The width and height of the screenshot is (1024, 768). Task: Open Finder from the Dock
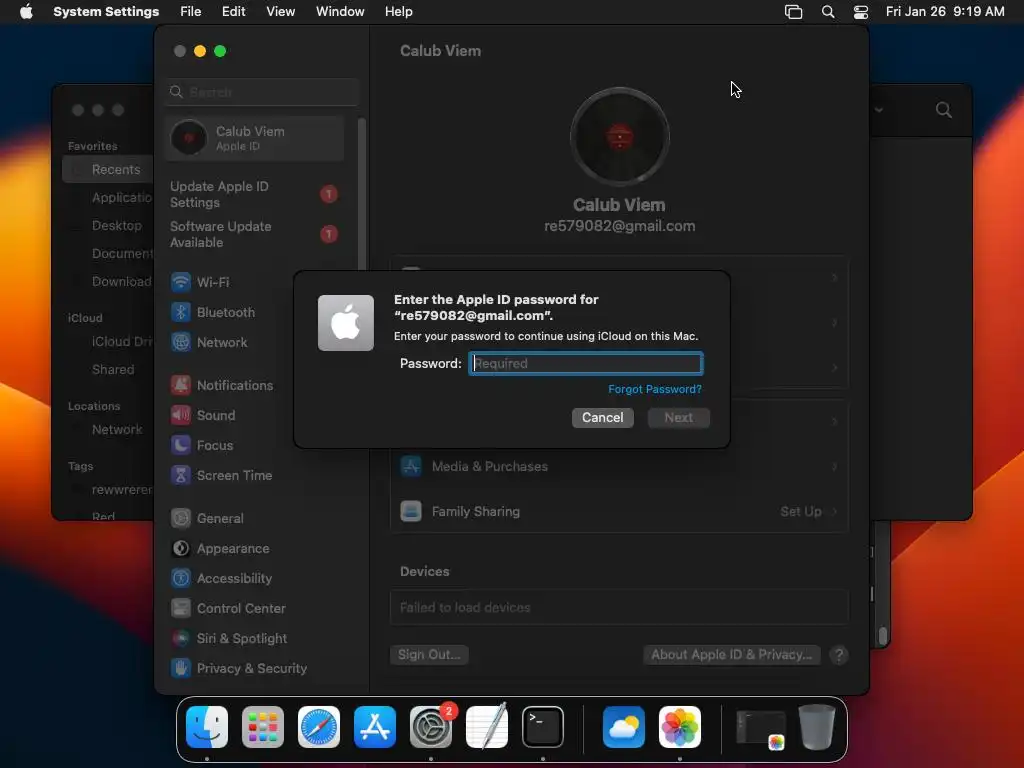(x=207, y=727)
